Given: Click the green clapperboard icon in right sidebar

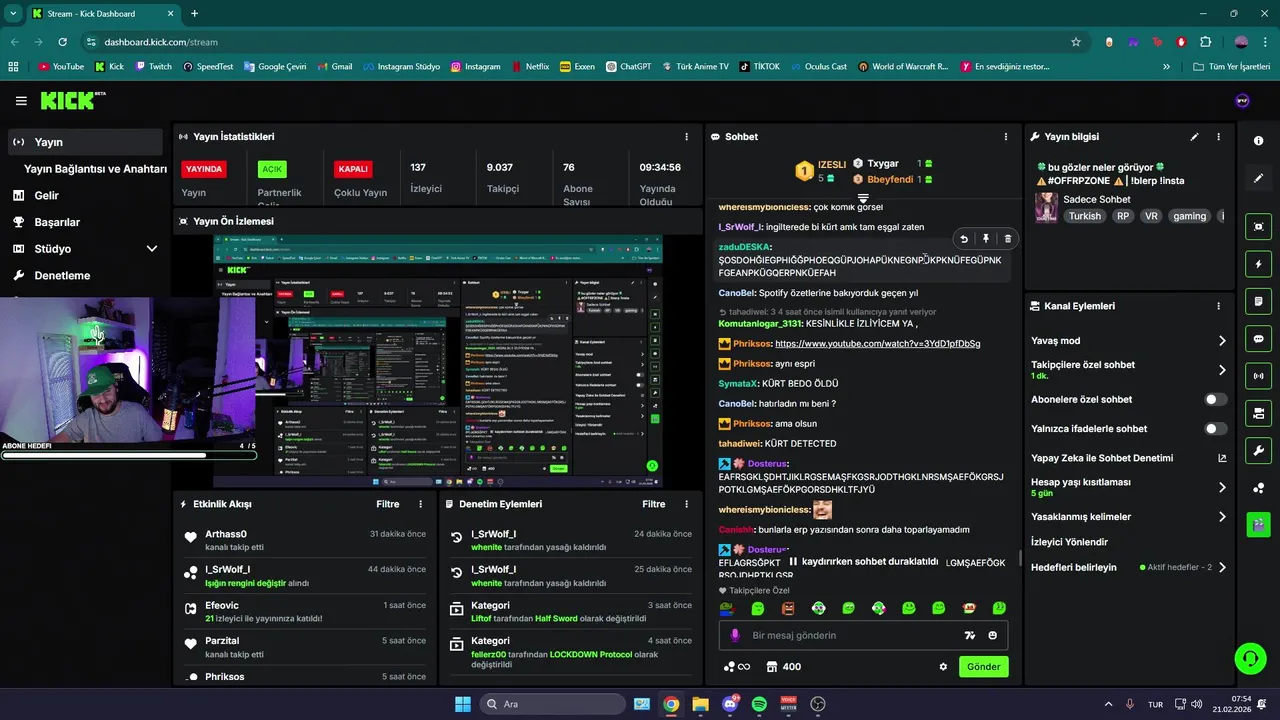Looking at the screenshot, I should [x=1258, y=523].
